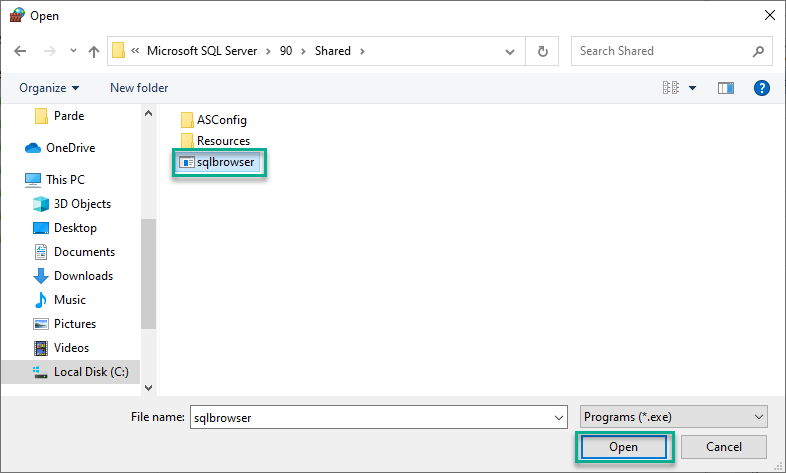
Task: Click the Open button
Action: pos(624,447)
